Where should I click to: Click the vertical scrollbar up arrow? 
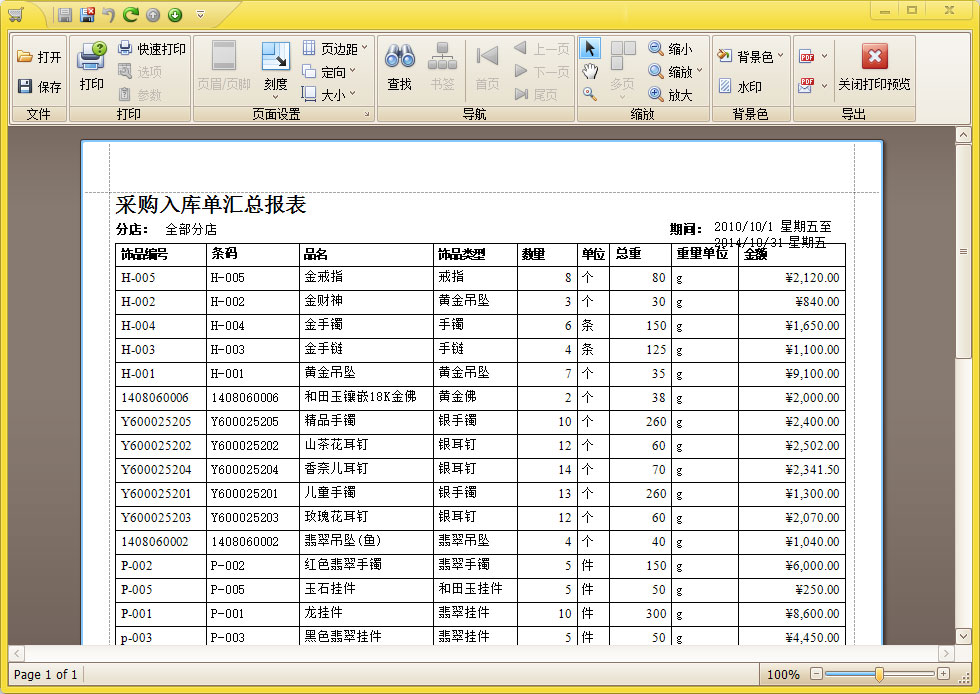tap(963, 135)
